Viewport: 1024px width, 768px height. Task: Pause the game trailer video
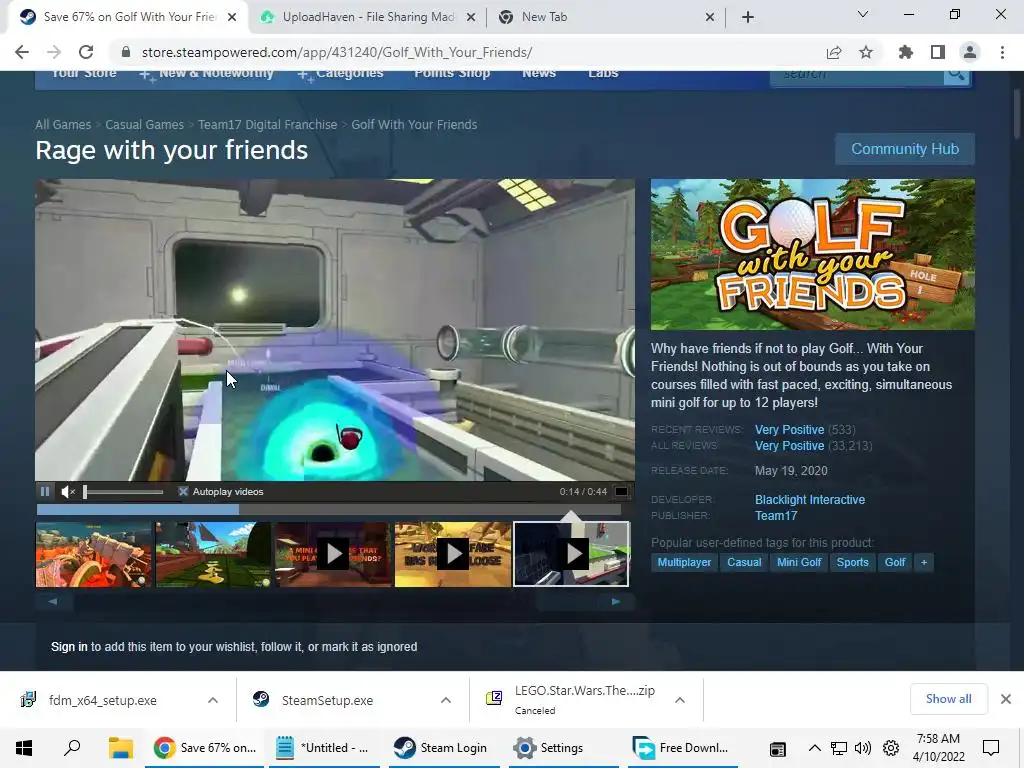(x=44, y=492)
